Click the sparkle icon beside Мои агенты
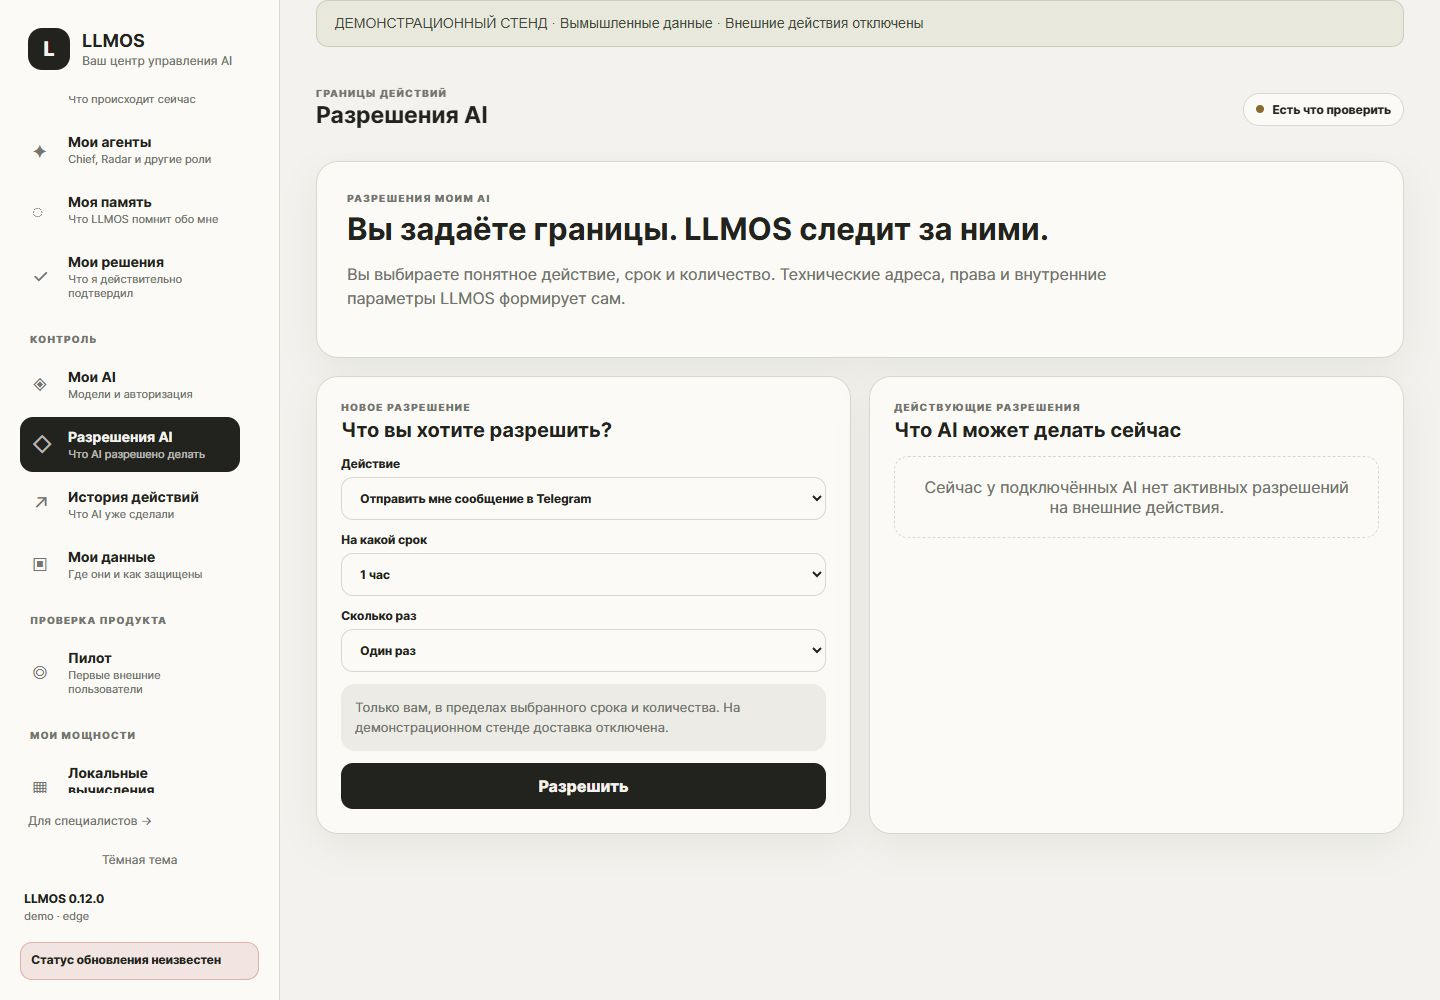 pyautogui.click(x=40, y=151)
